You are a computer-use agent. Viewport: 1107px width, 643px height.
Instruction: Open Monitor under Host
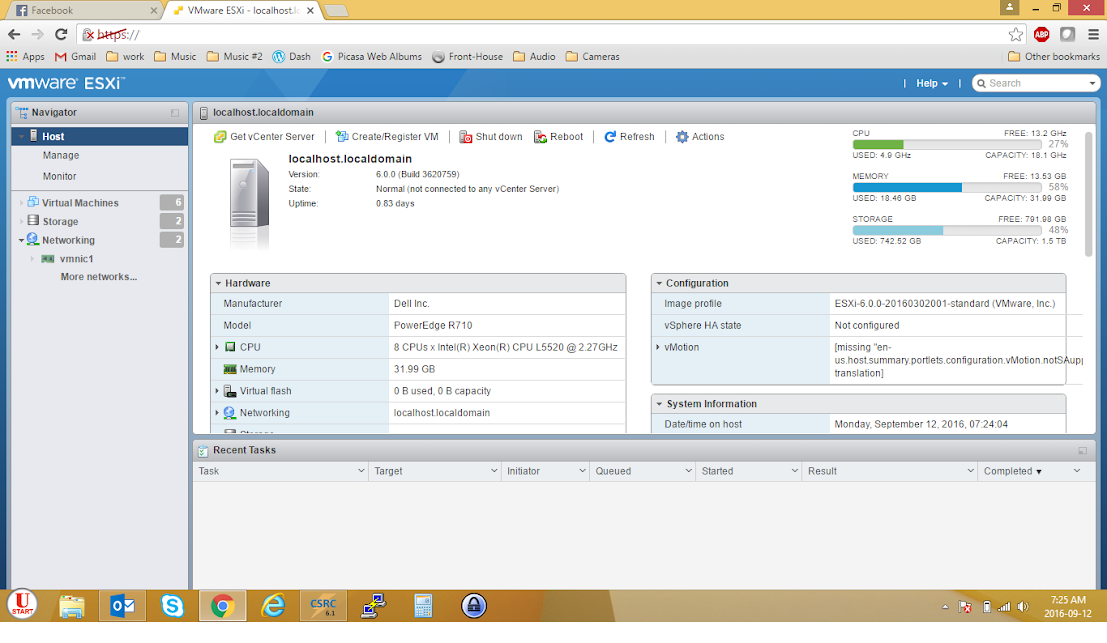59,176
